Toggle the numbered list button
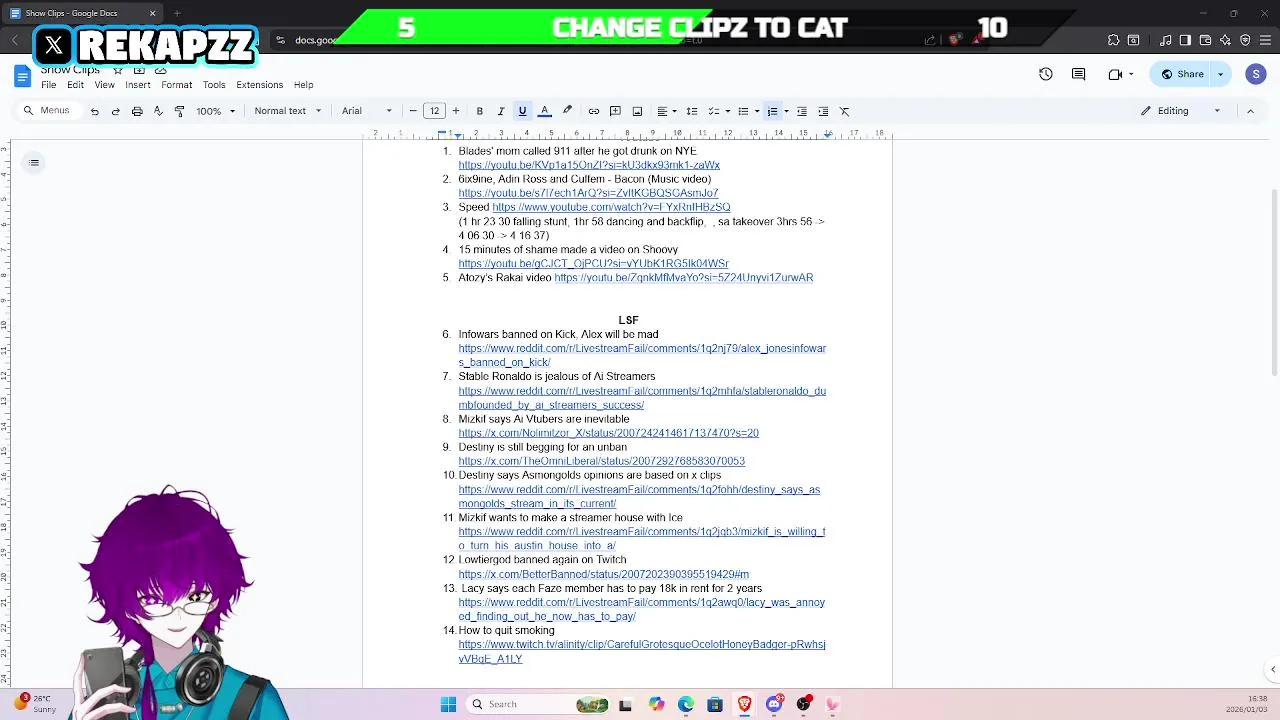Viewport: 1280px width, 720px height. coord(772,111)
